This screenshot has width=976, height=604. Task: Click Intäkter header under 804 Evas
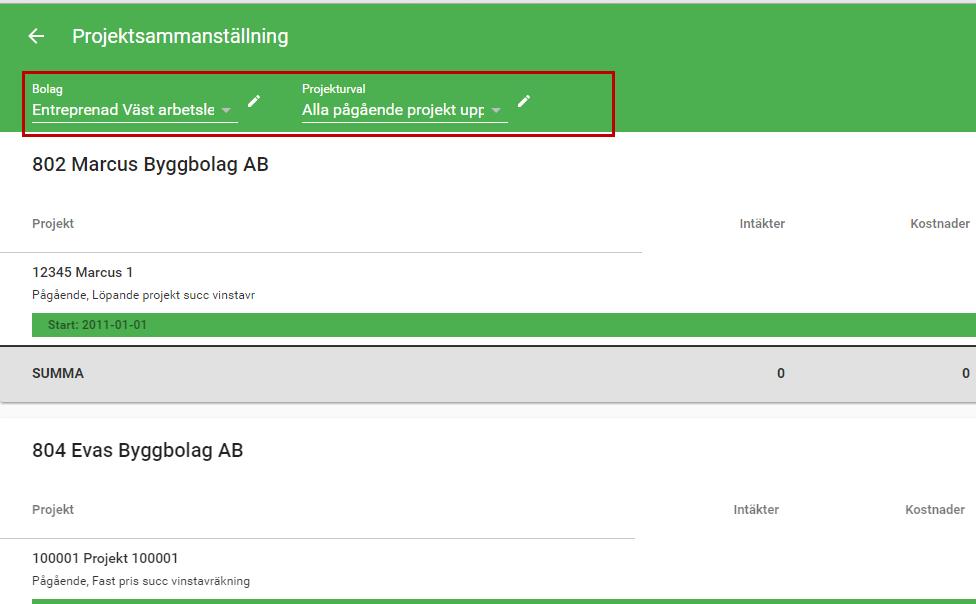(x=756, y=509)
